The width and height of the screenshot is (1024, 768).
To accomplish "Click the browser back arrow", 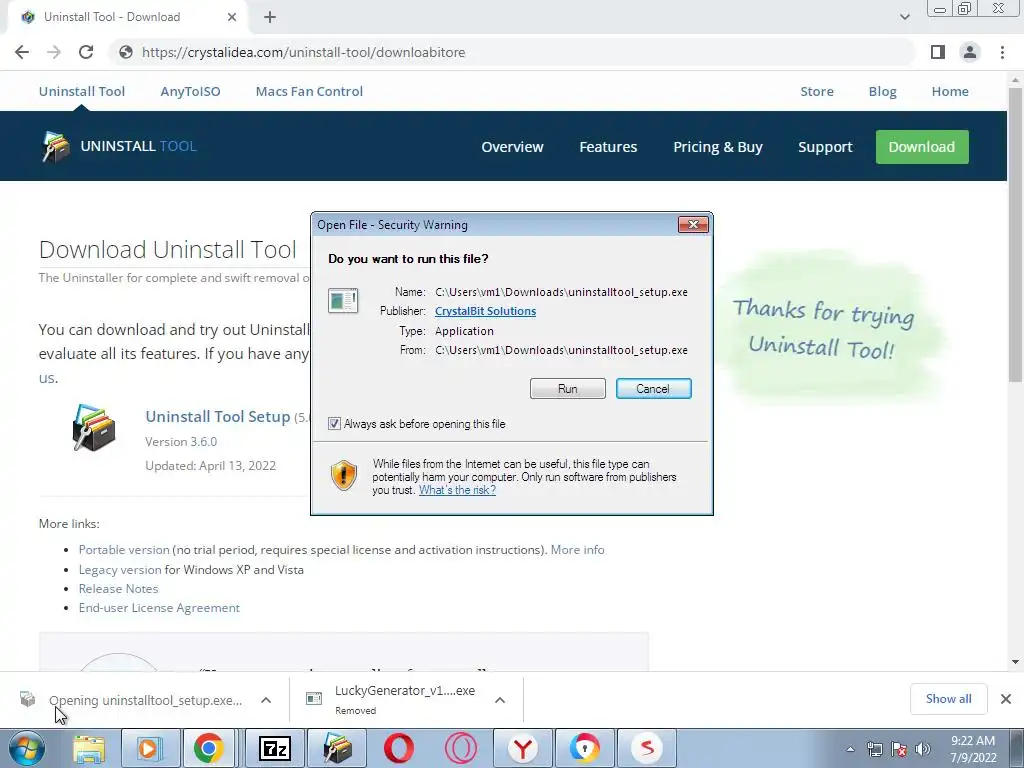I will coord(22,52).
